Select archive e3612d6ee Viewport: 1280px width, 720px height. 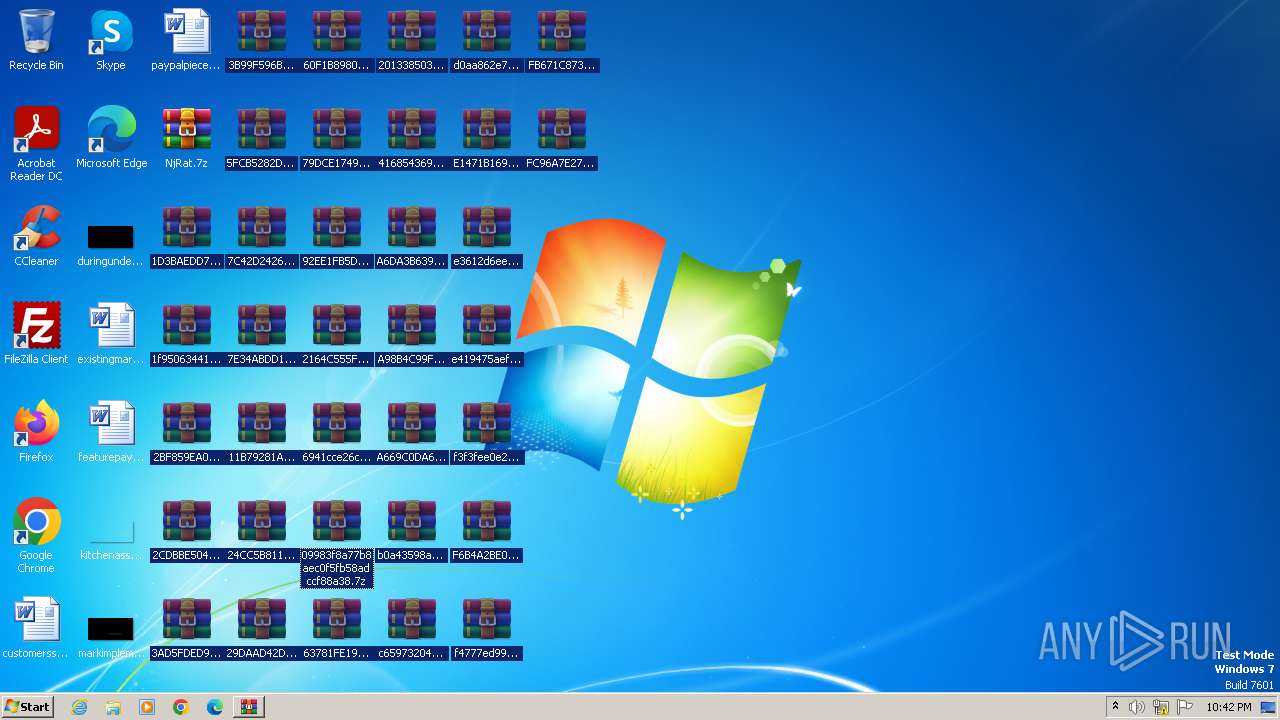pyautogui.click(x=486, y=237)
